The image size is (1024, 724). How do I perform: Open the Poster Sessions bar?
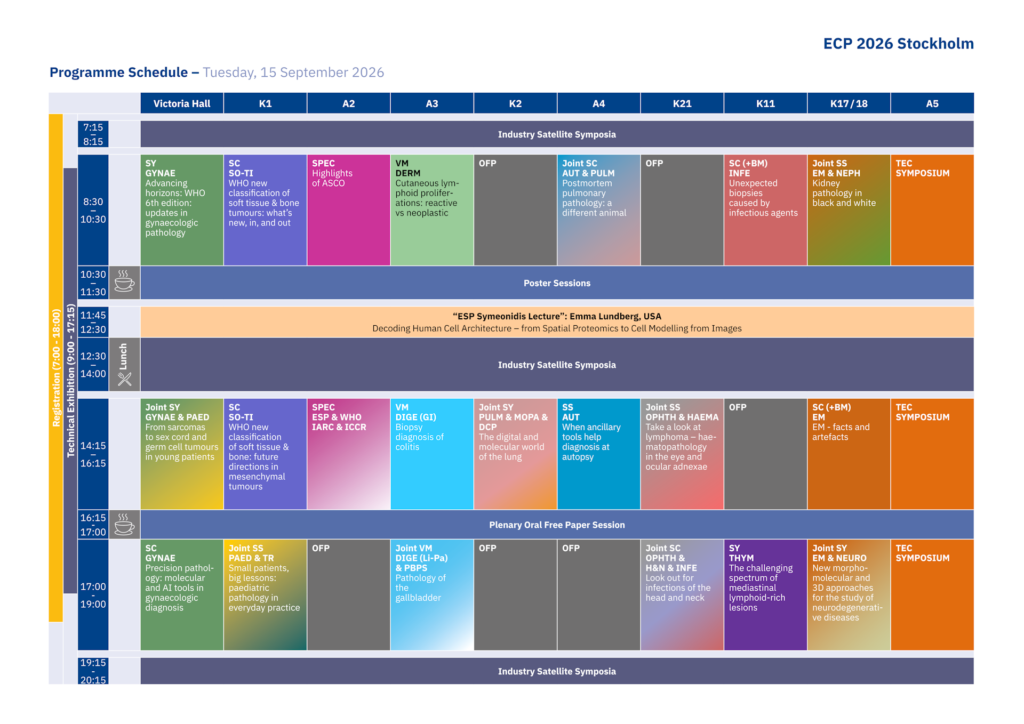point(556,283)
